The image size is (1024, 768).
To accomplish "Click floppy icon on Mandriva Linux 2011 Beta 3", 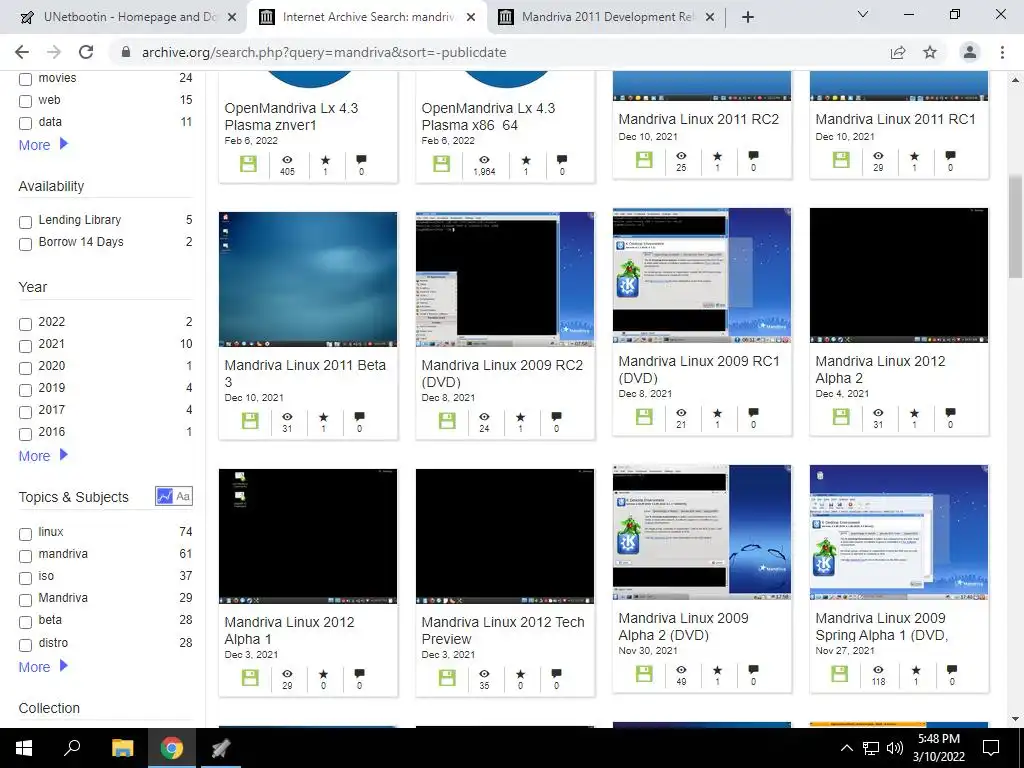I will [250, 421].
